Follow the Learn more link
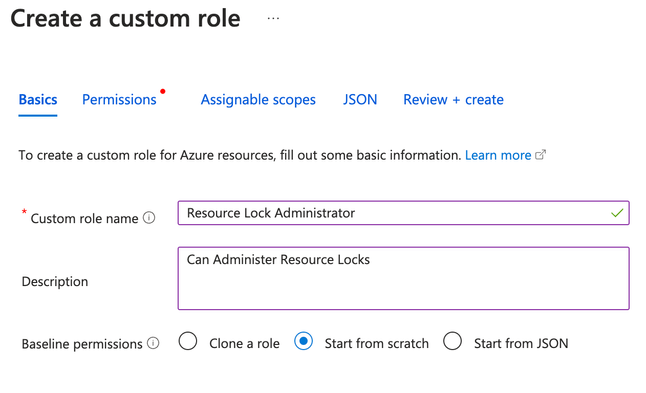The width and height of the screenshot is (646, 393). pyautogui.click(x=498, y=155)
